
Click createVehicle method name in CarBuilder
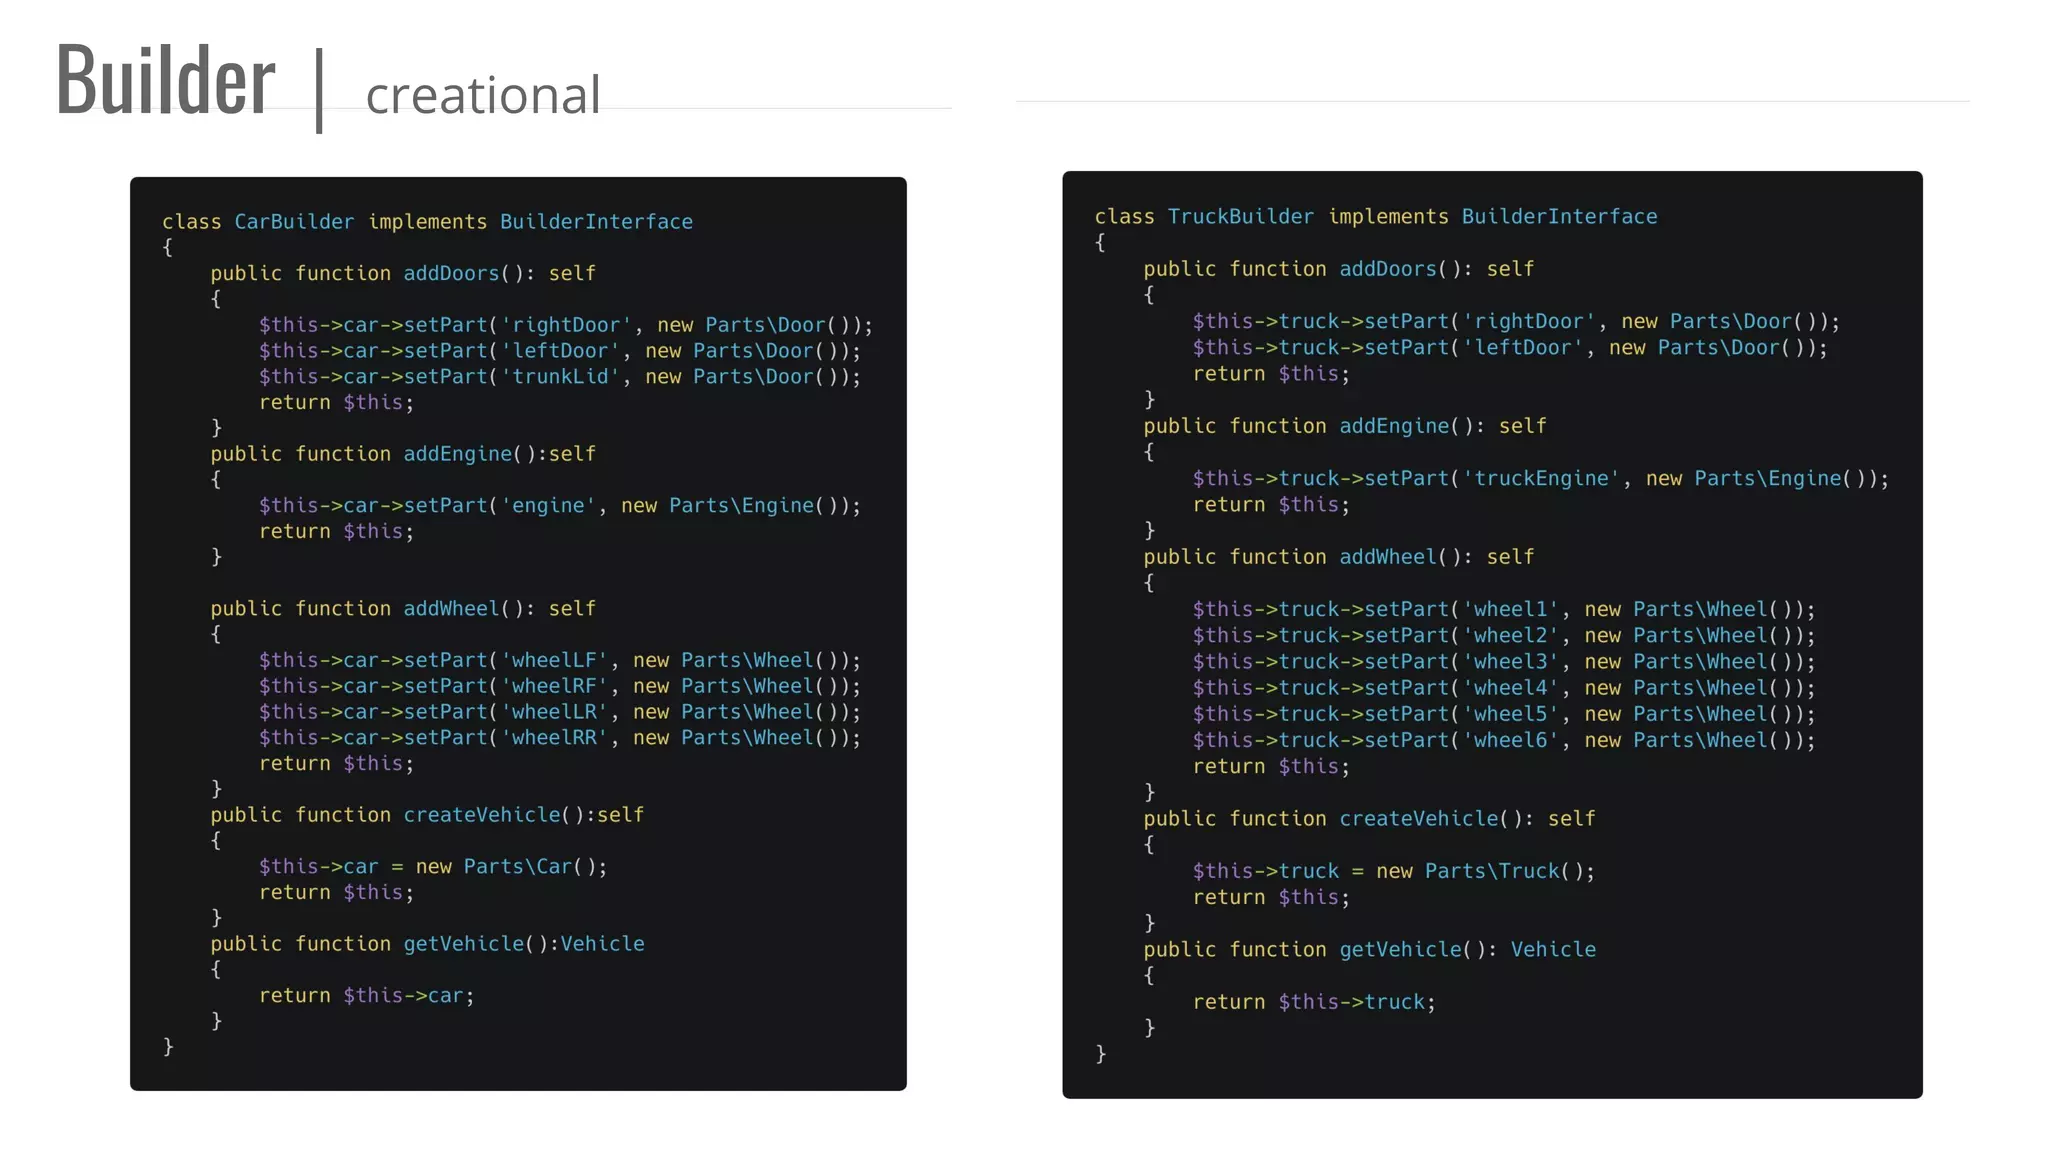(x=481, y=815)
